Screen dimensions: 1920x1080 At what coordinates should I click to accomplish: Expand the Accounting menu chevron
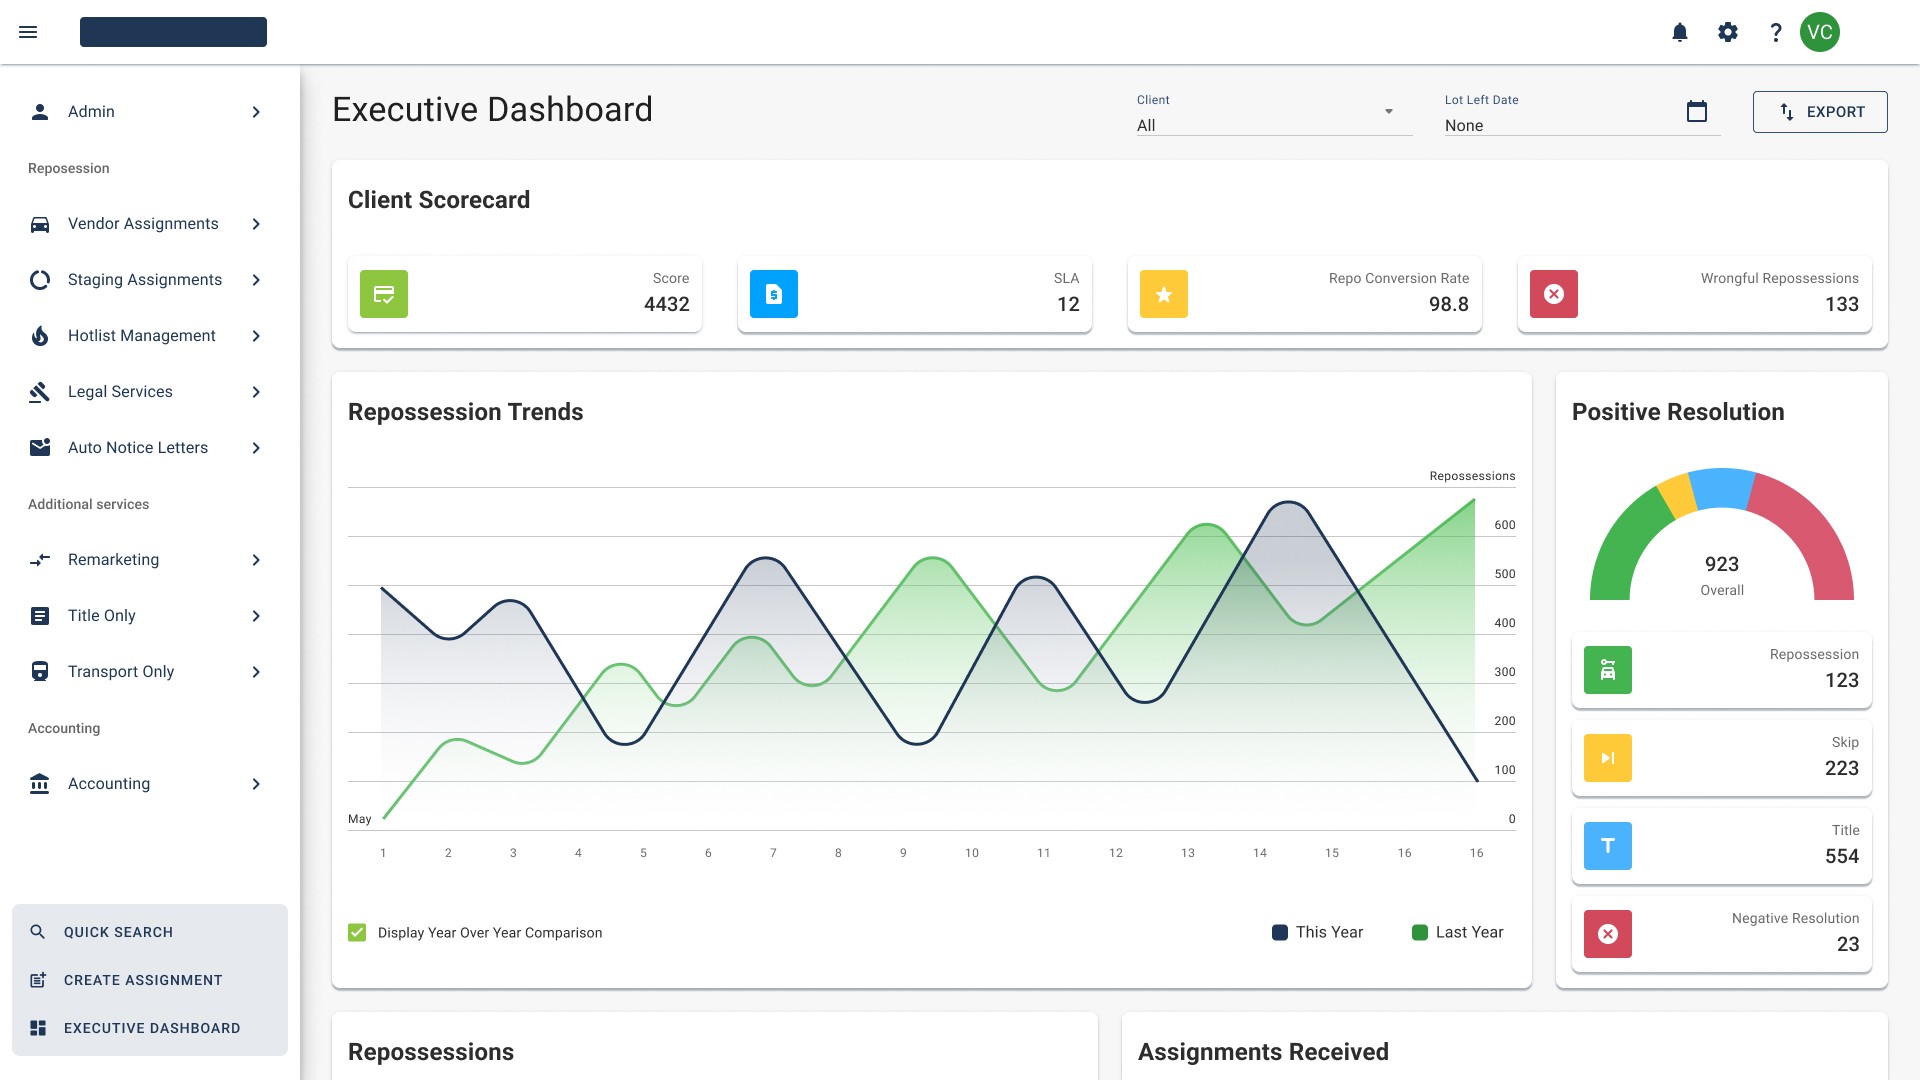click(x=256, y=784)
